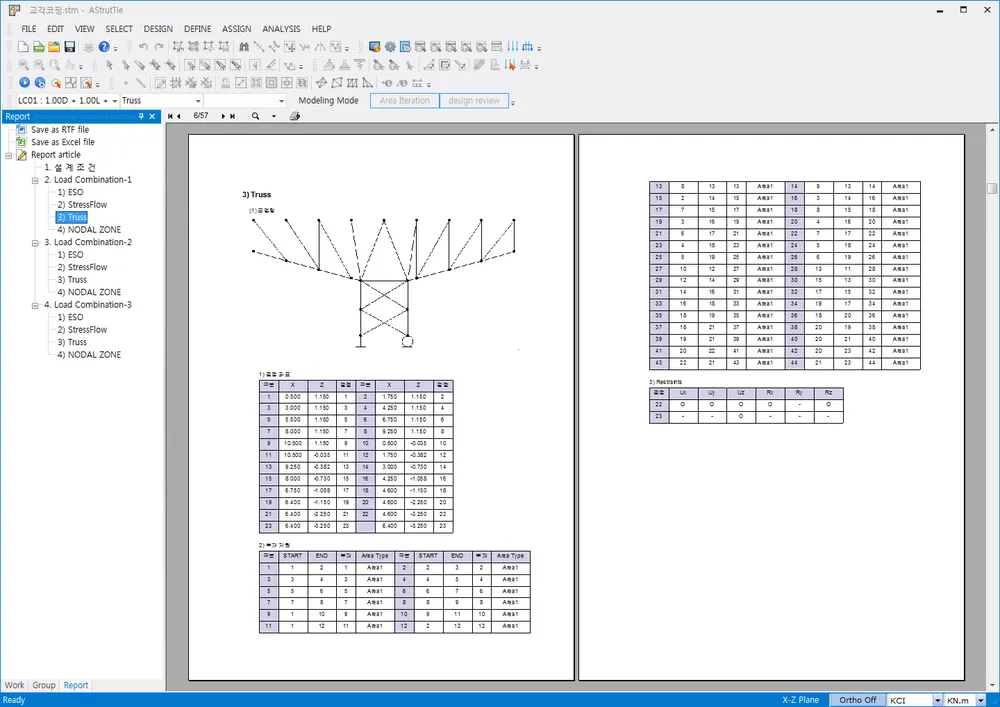Open the FILE menu
The image size is (1000, 707).
click(x=29, y=29)
